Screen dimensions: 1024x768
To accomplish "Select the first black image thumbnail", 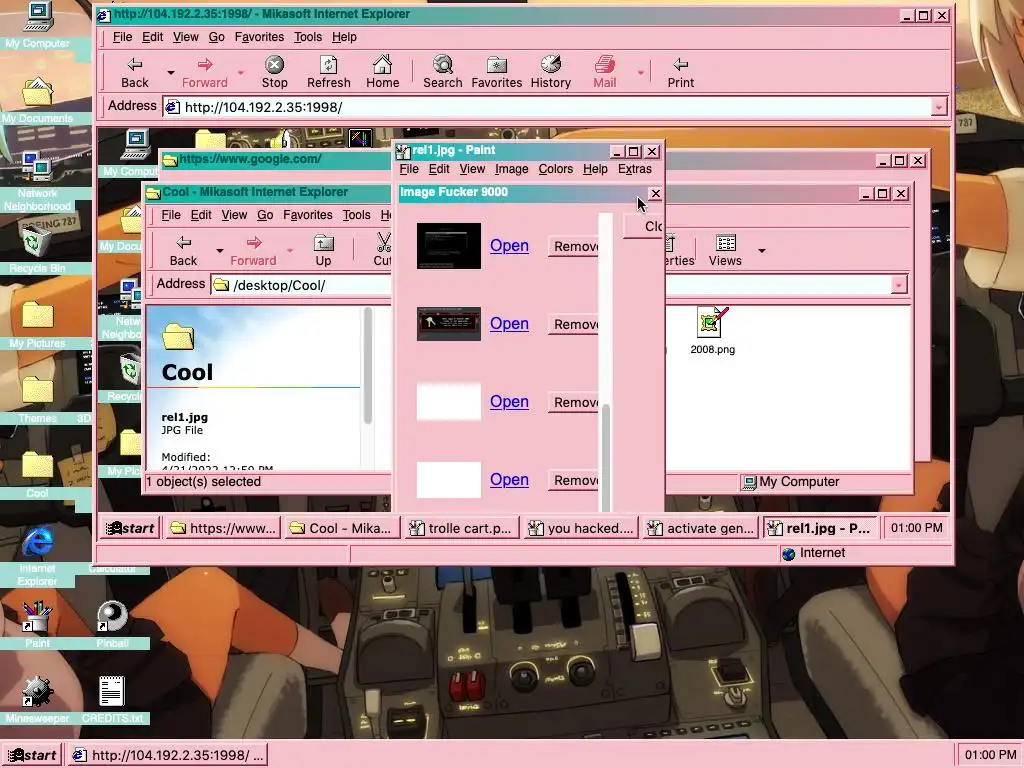I will 449,246.
